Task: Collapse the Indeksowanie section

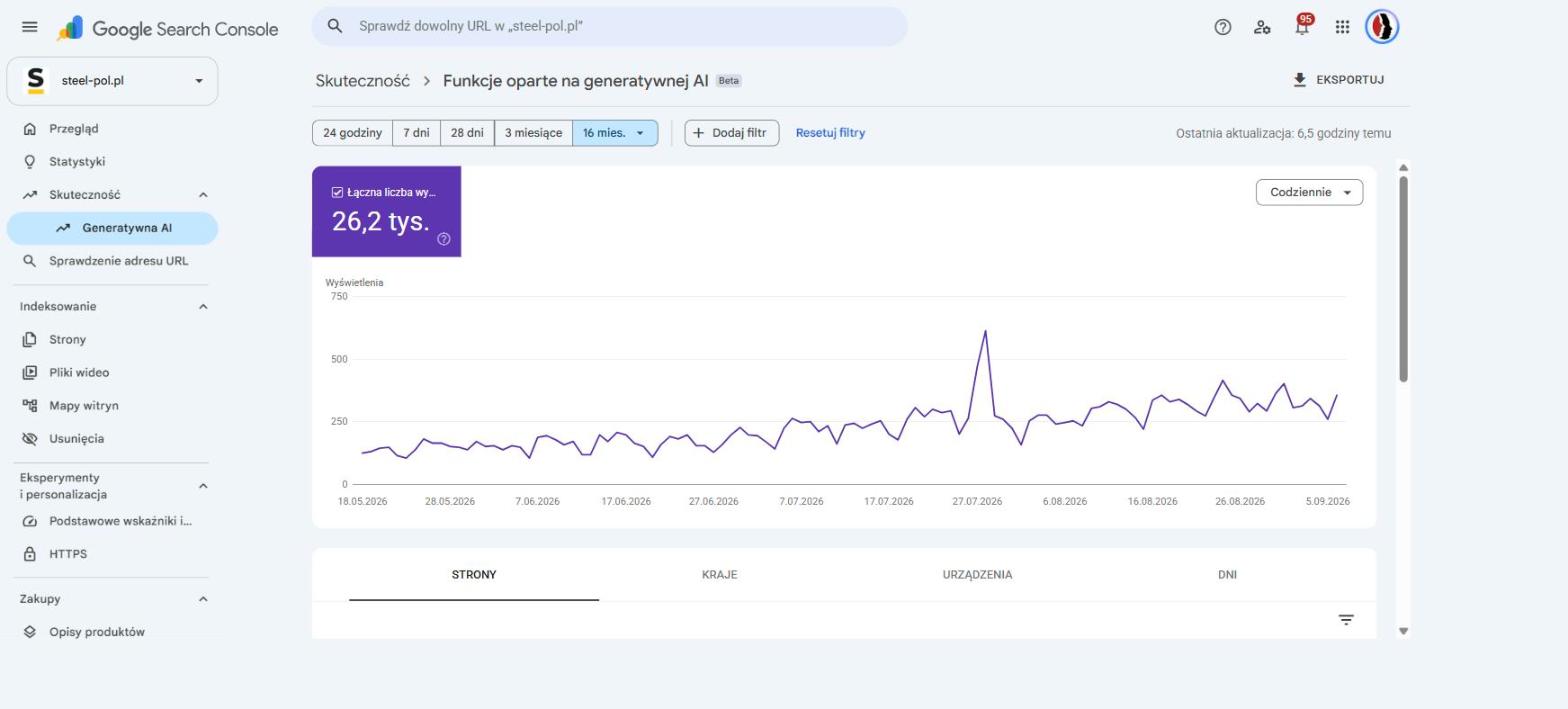Action: (203, 307)
